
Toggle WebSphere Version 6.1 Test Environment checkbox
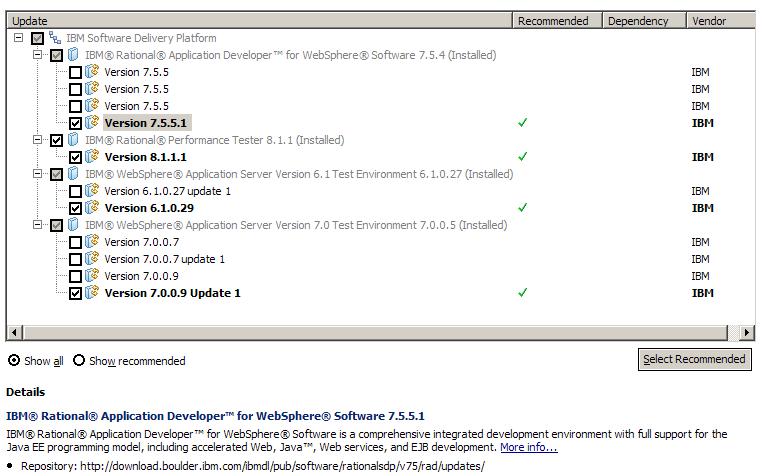[x=57, y=174]
